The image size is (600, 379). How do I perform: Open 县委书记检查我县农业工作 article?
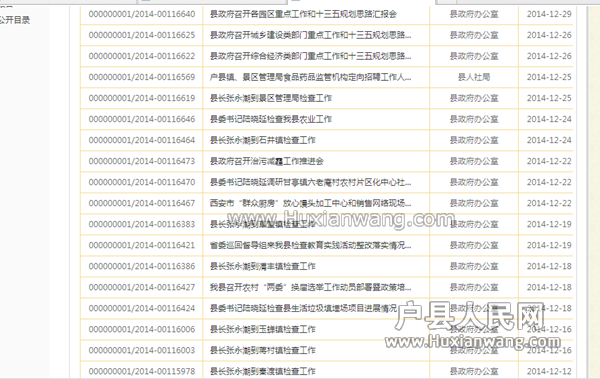tap(271, 119)
